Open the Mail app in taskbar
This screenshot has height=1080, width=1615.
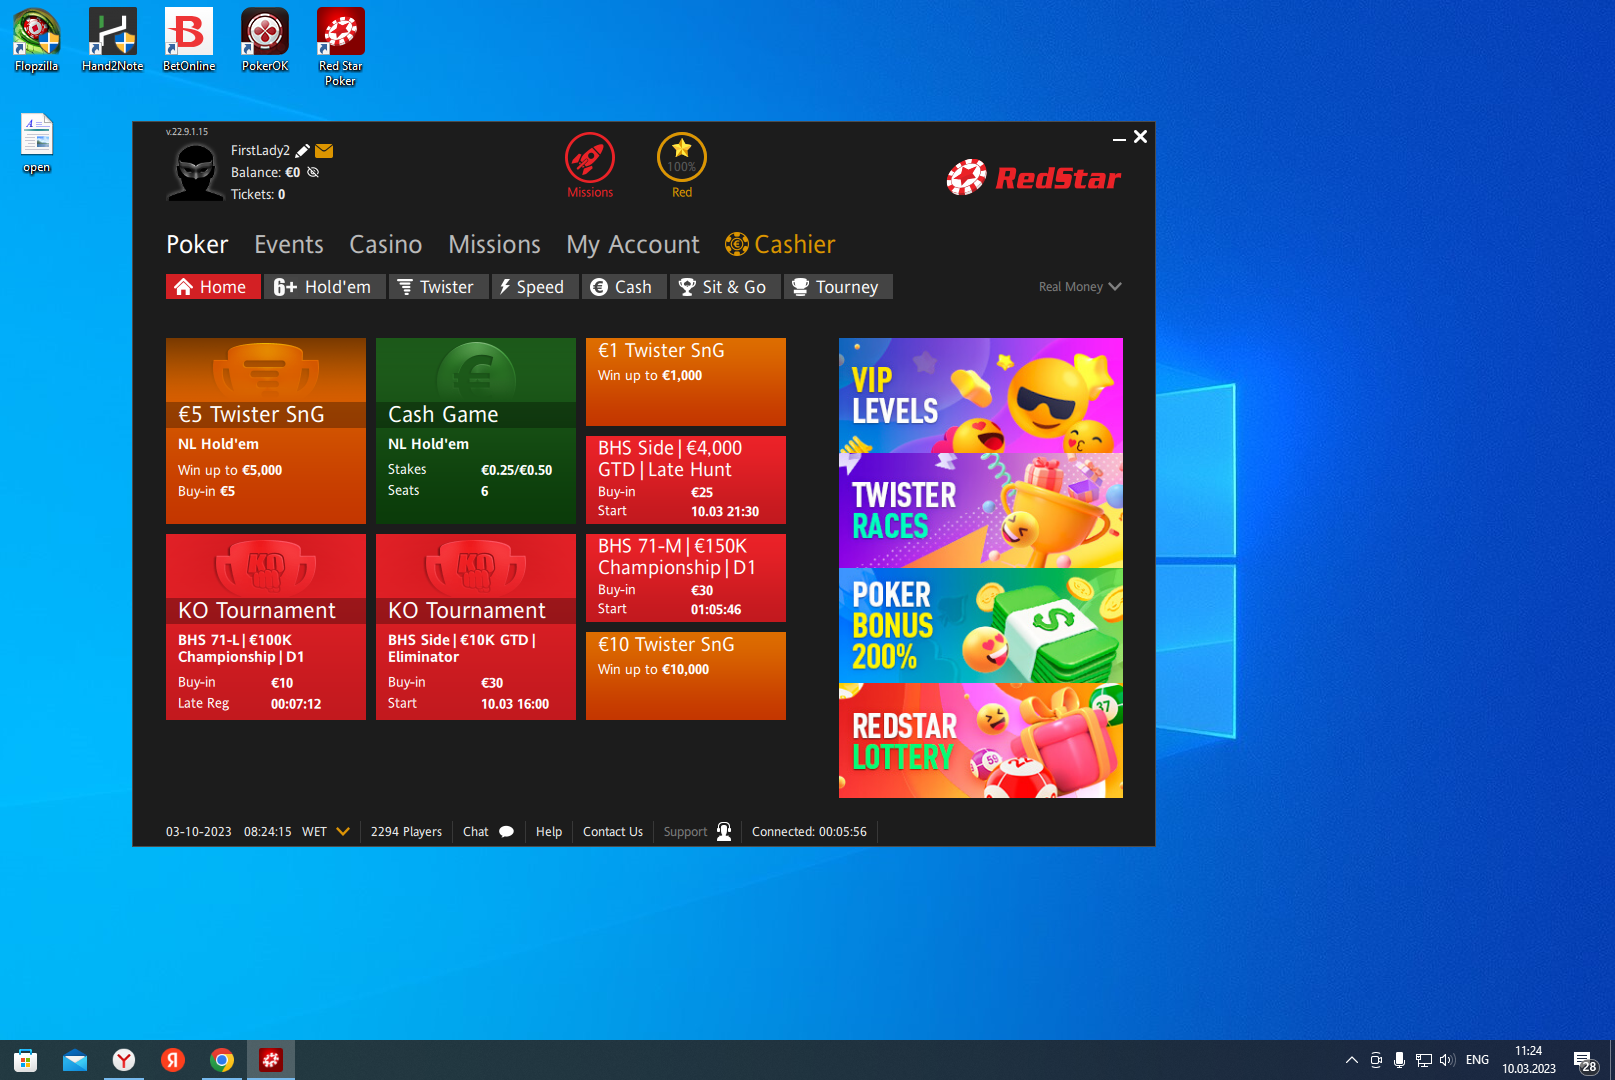[75, 1060]
